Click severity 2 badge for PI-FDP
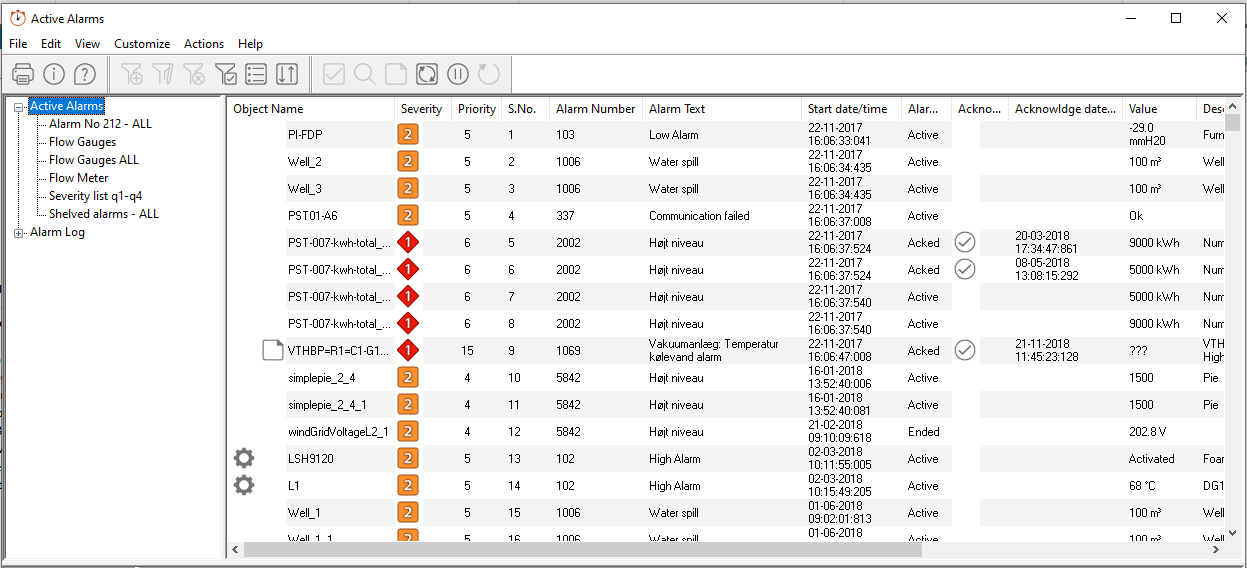 (408, 135)
